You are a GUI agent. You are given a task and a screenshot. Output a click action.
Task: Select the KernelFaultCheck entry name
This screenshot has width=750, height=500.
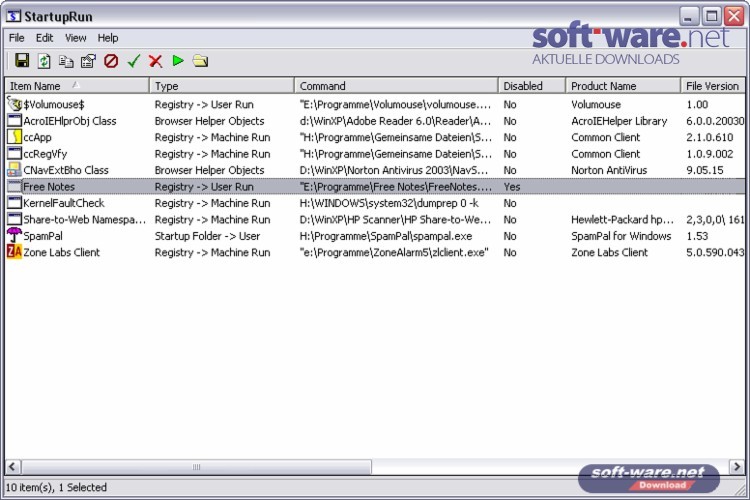click(64, 203)
